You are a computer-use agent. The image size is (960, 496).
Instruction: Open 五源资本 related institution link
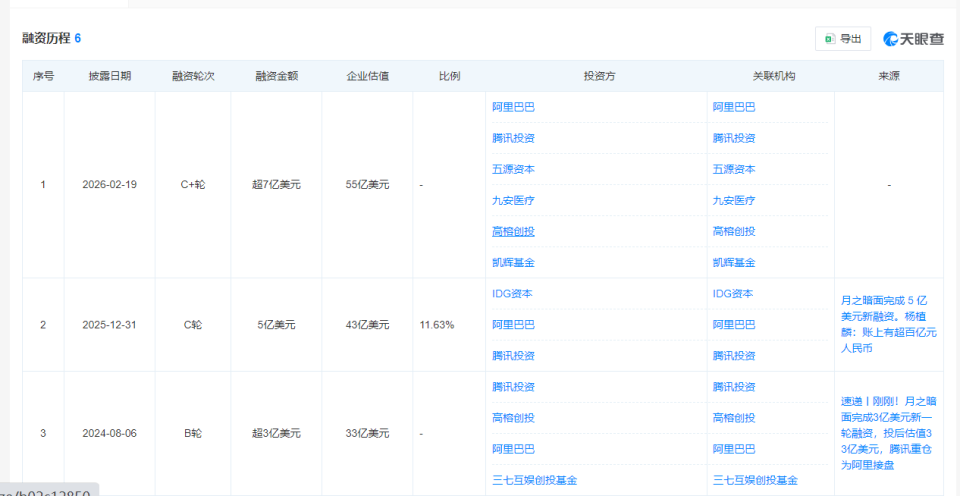(733, 169)
